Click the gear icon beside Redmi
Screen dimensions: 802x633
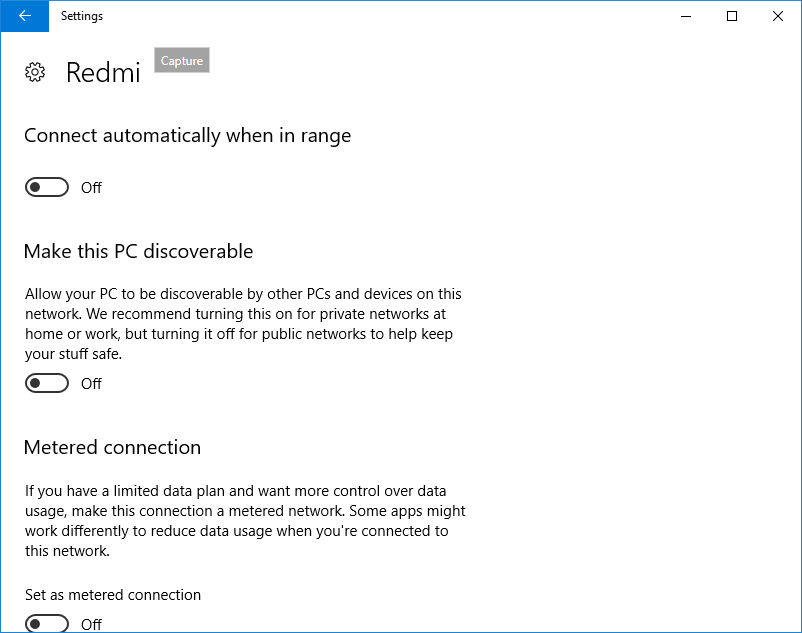(x=35, y=71)
